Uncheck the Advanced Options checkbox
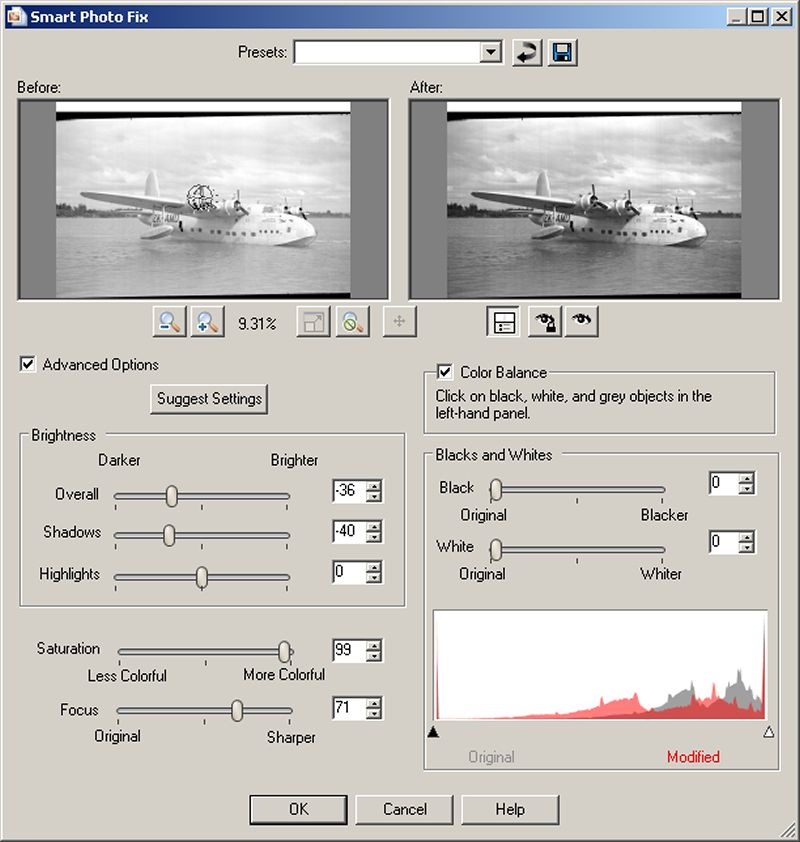Viewport: 800px width, 842px height. pos(28,364)
